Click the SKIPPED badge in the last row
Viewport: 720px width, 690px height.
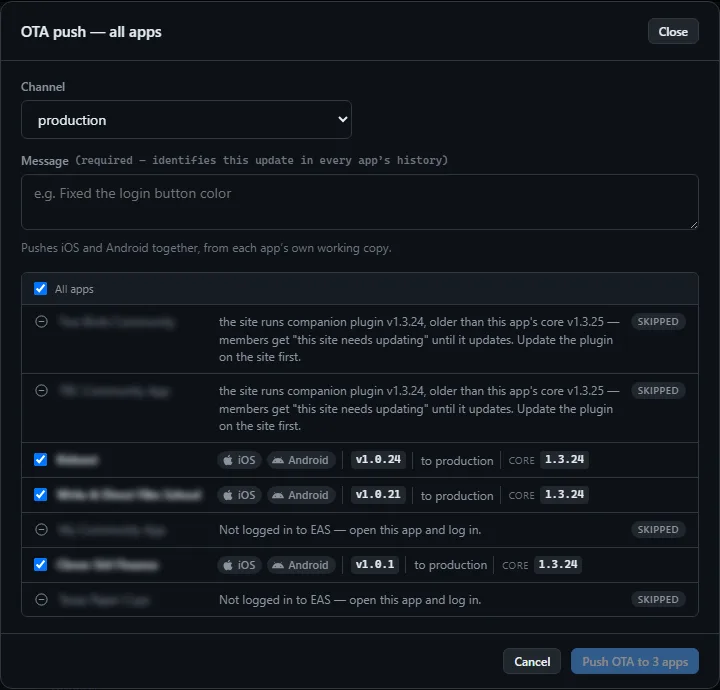[x=658, y=599]
